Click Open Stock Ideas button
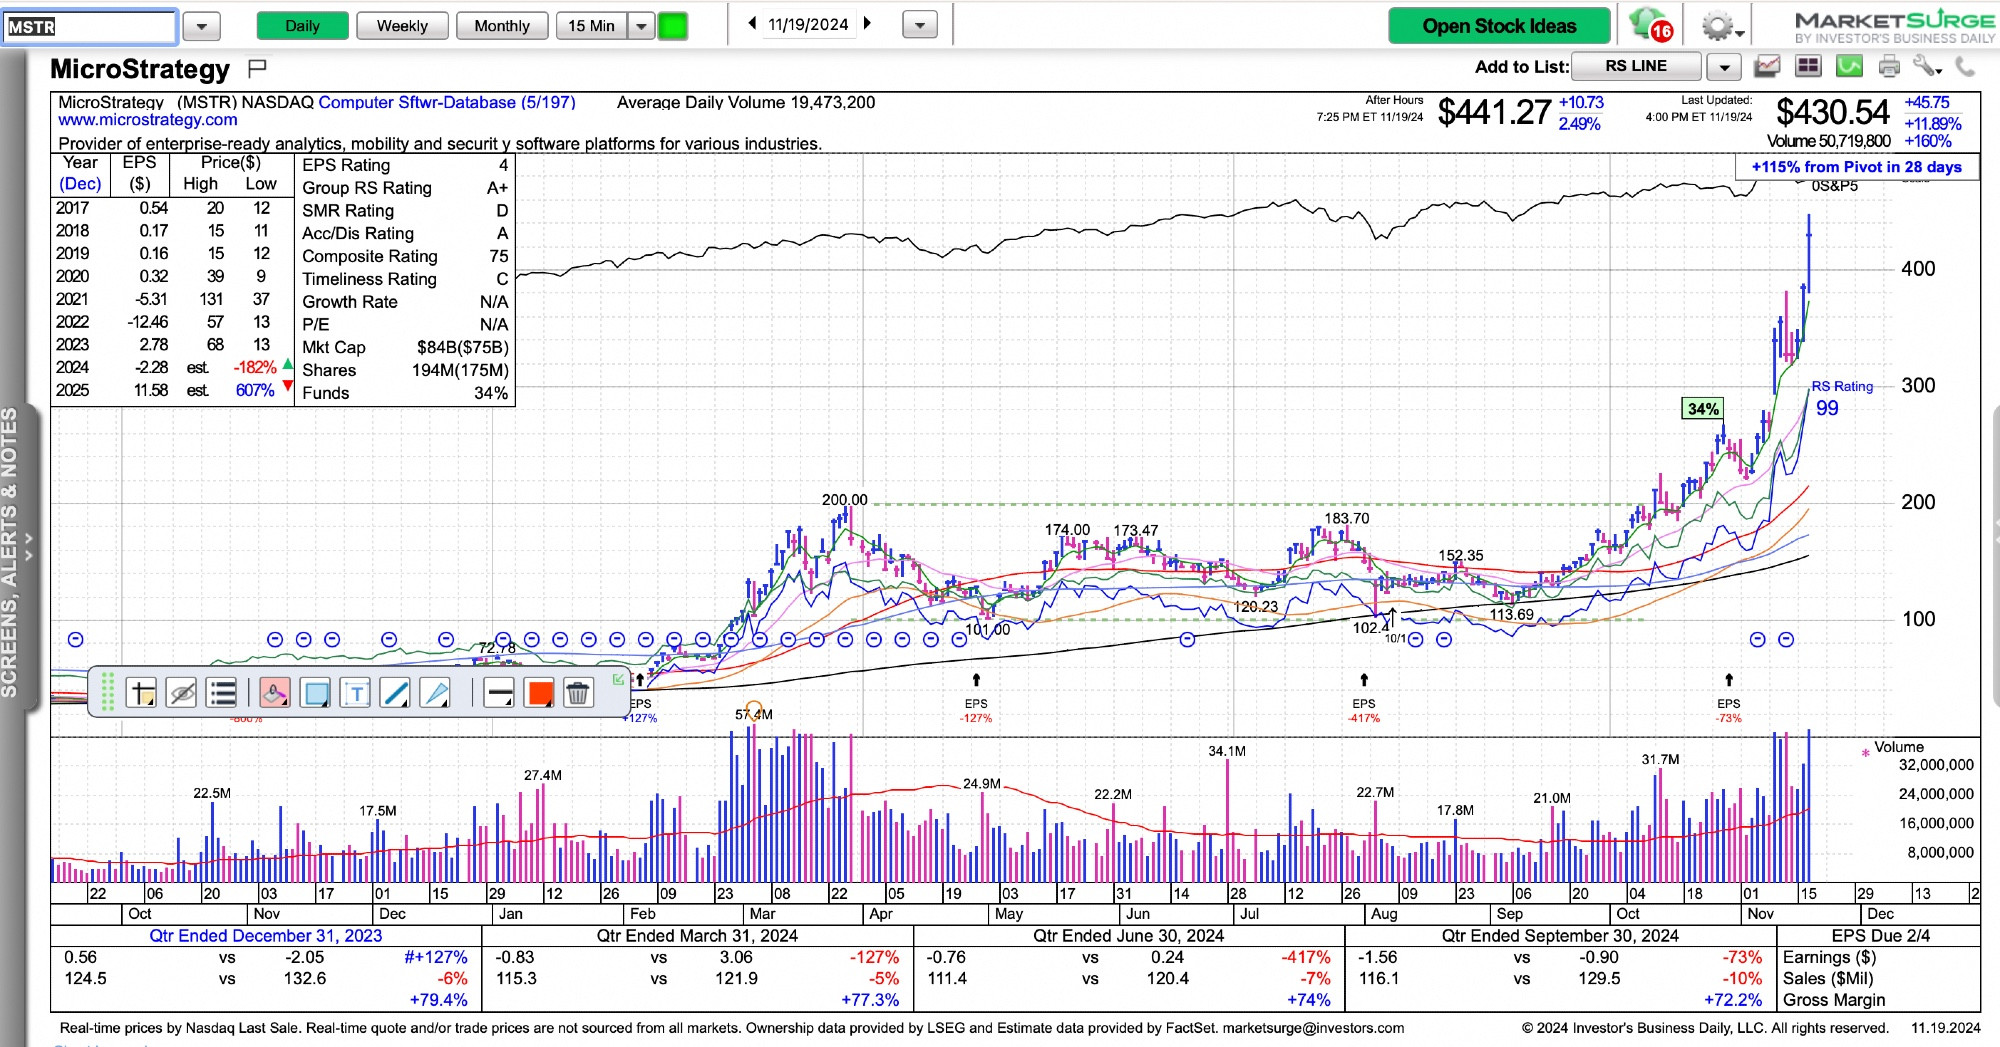The height and width of the screenshot is (1047, 2000). [x=1499, y=26]
